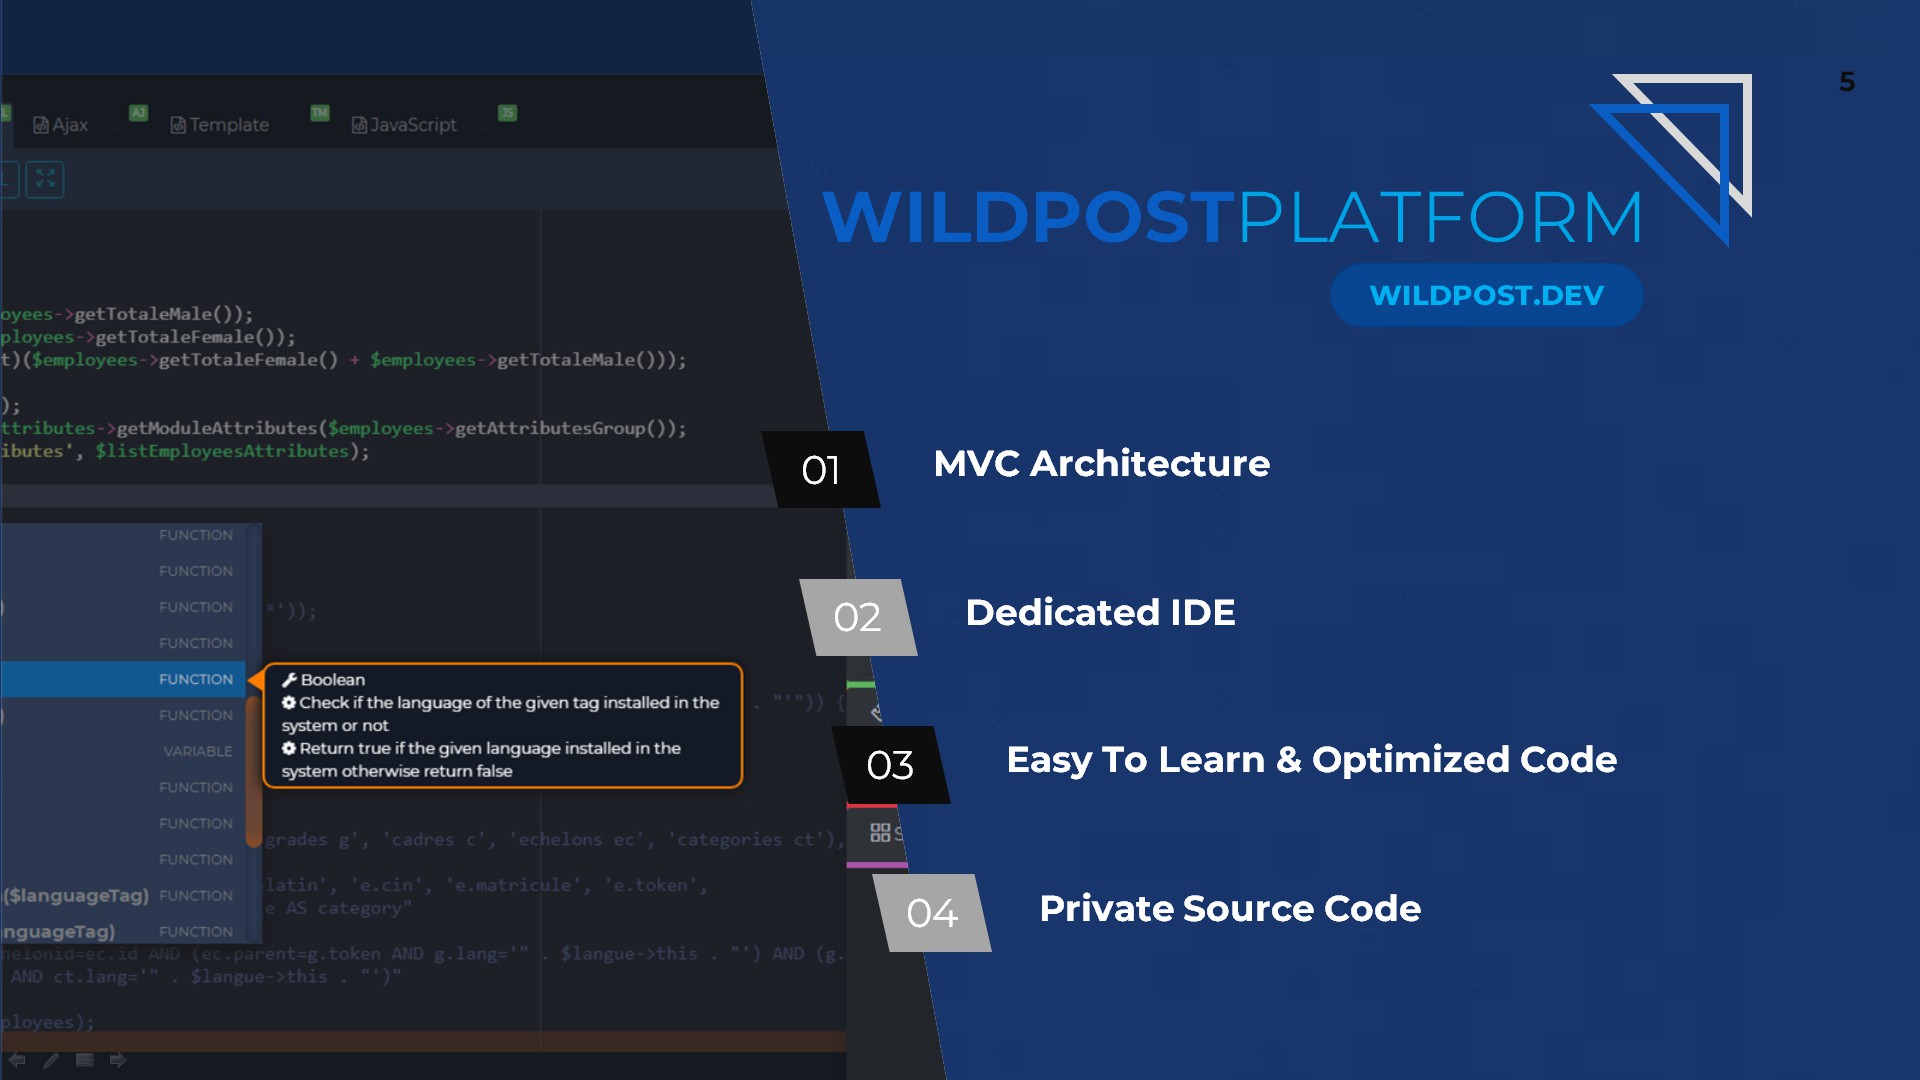Screen dimensions: 1920x1080
Task: Click the MVC Architecture heading
Action: tap(1101, 464)
